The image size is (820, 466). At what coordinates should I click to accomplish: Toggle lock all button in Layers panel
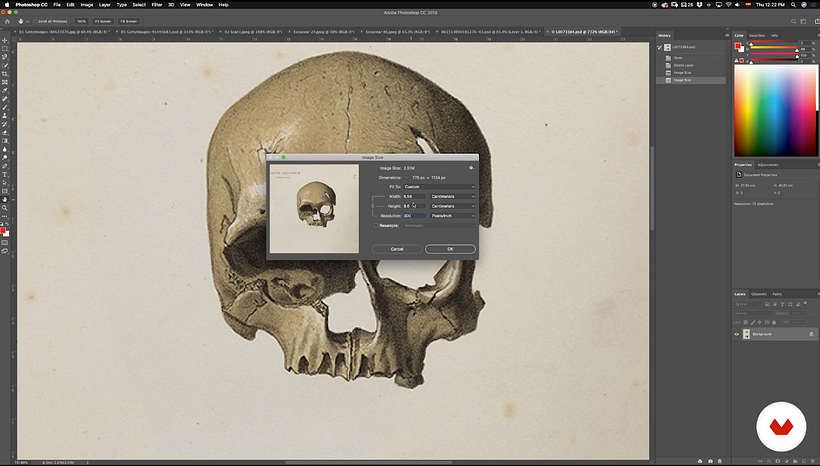point(774,322)
